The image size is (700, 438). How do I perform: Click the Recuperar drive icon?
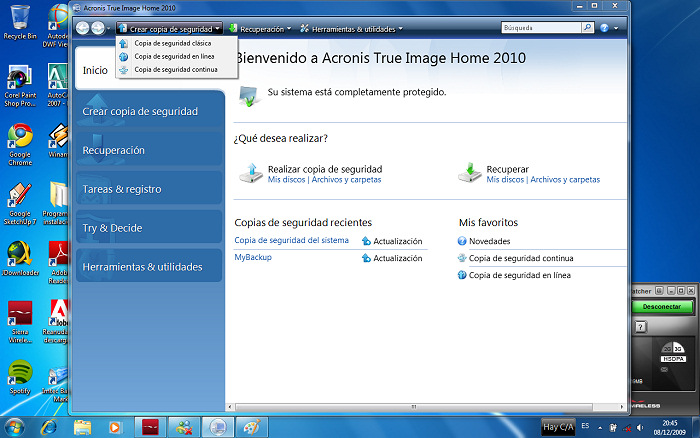tap(469, 172)
